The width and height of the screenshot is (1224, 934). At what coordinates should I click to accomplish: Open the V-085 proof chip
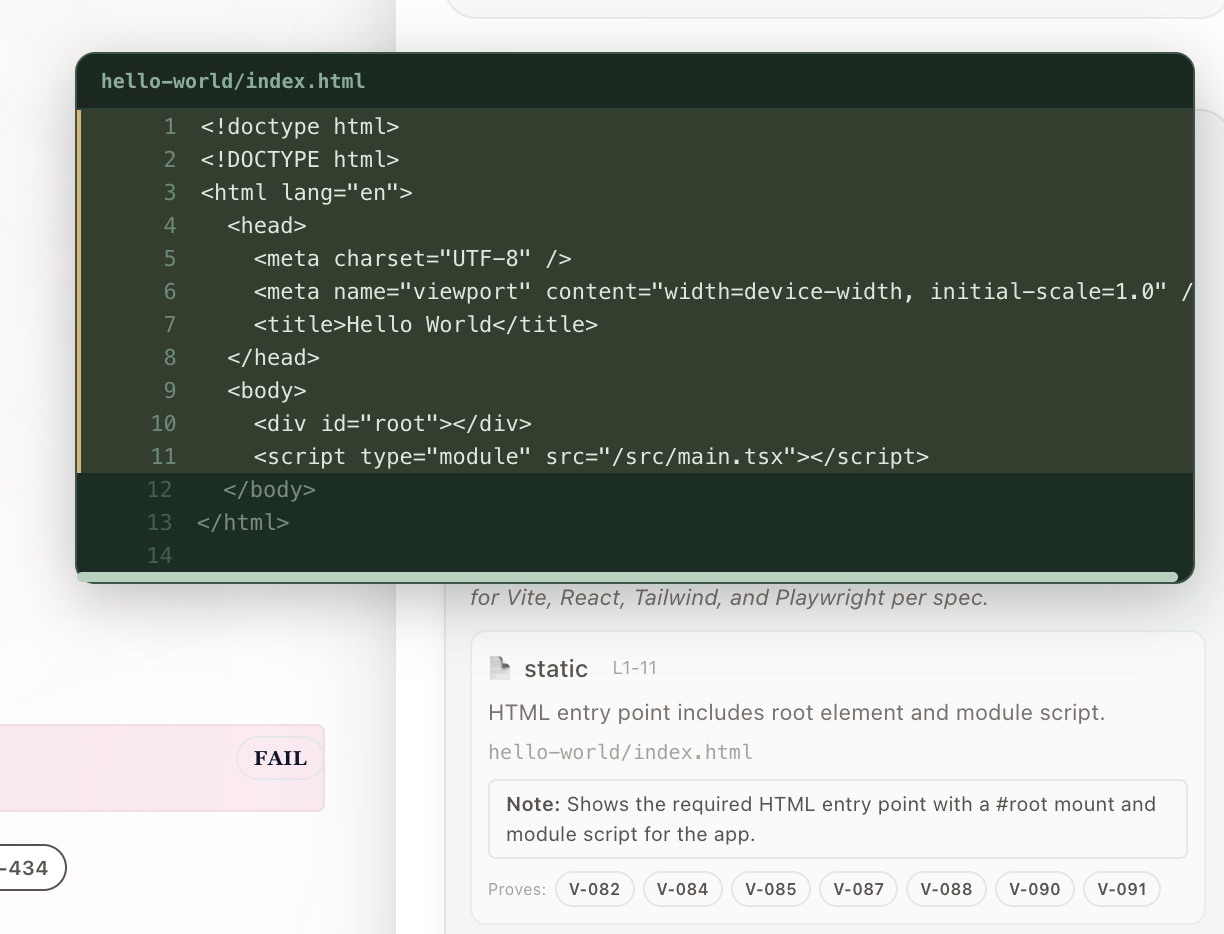click(x=771, y=889)
